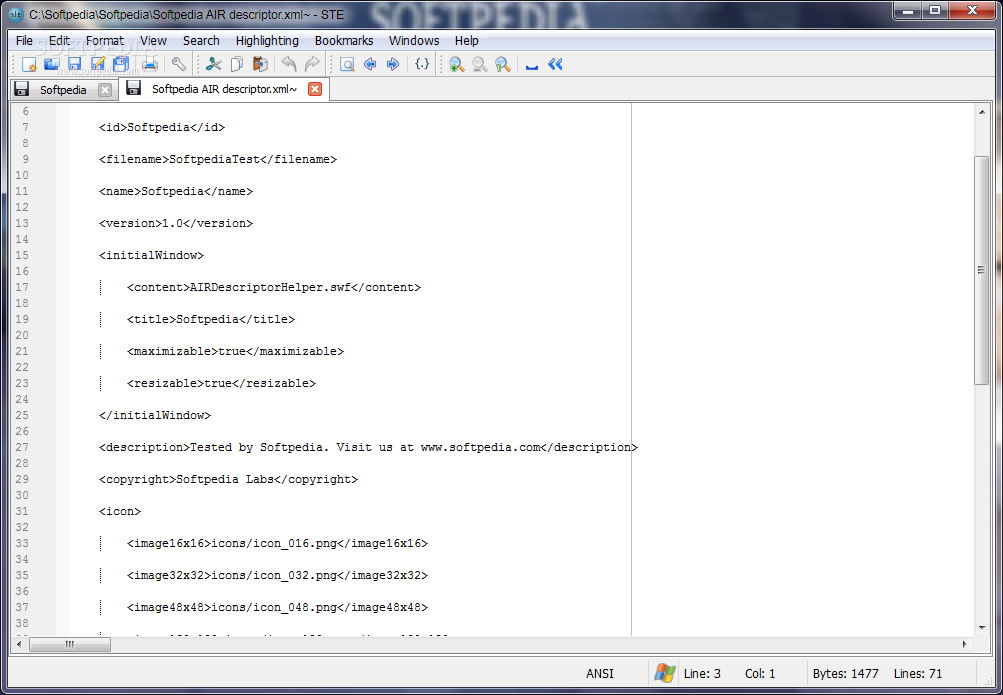Click the <resizable>true line
1003x695 pixels.
[221, 383]
